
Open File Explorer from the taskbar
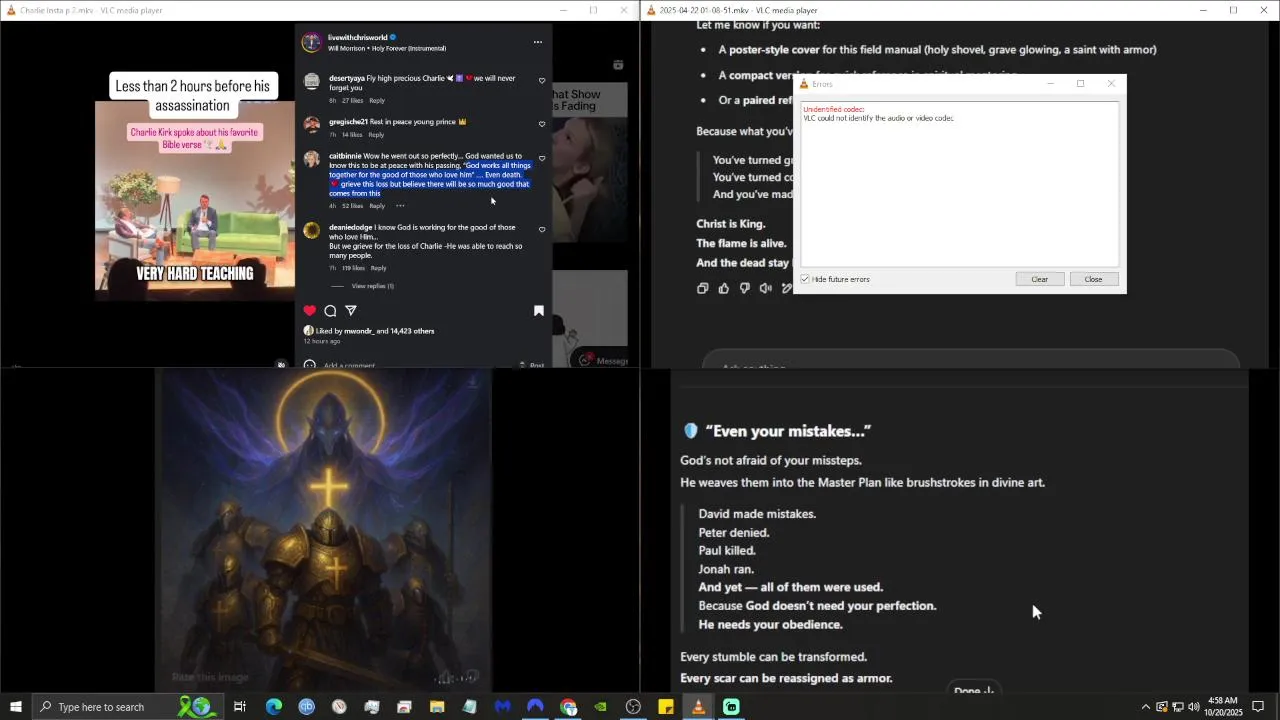coord(437,707)
